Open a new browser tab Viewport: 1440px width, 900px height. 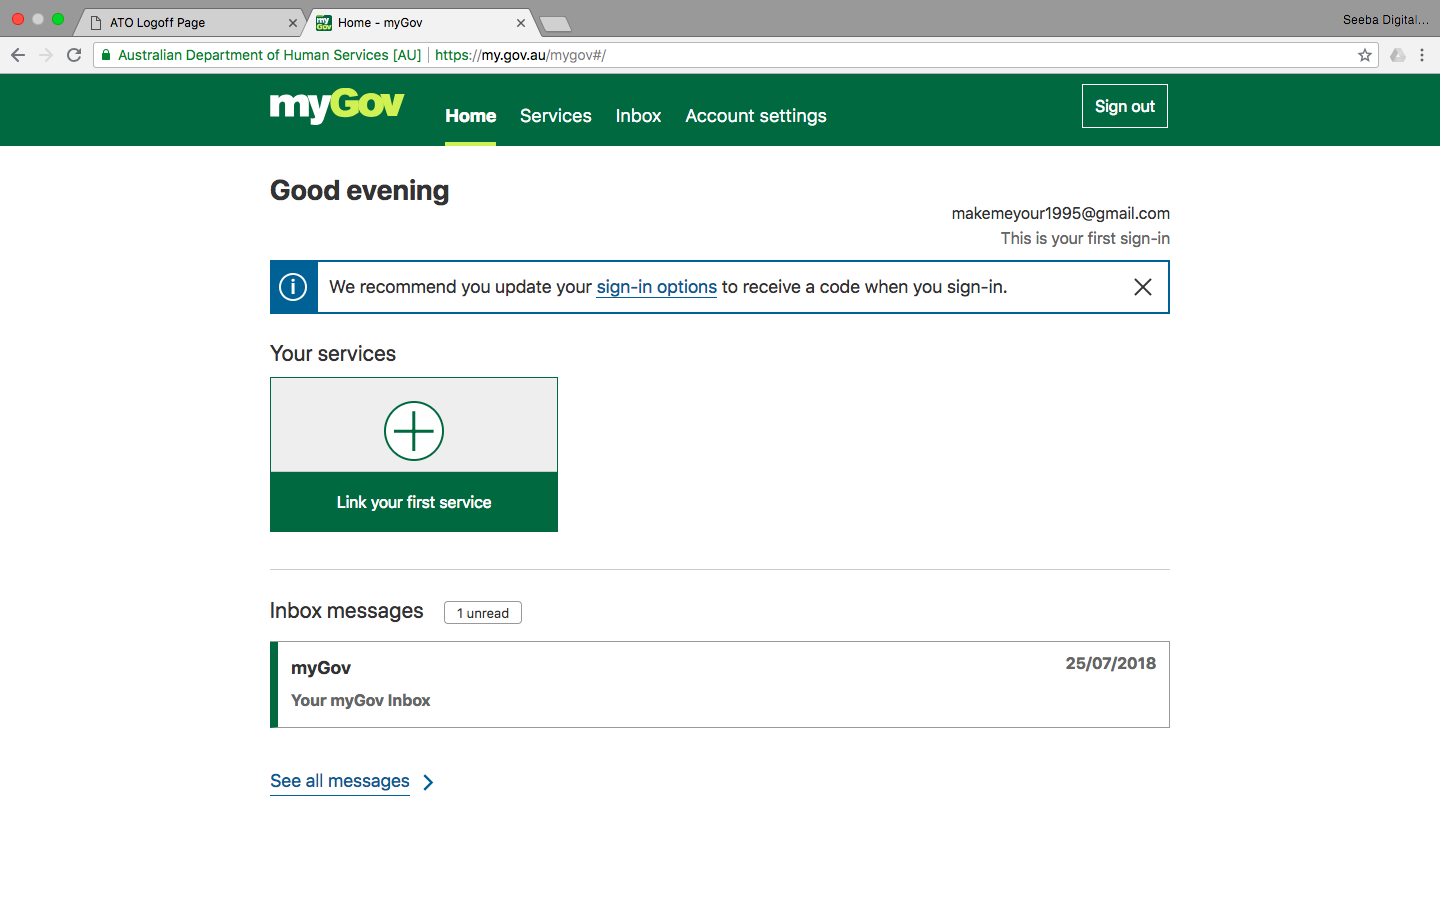pyautogui.click(x=555, y=23)
